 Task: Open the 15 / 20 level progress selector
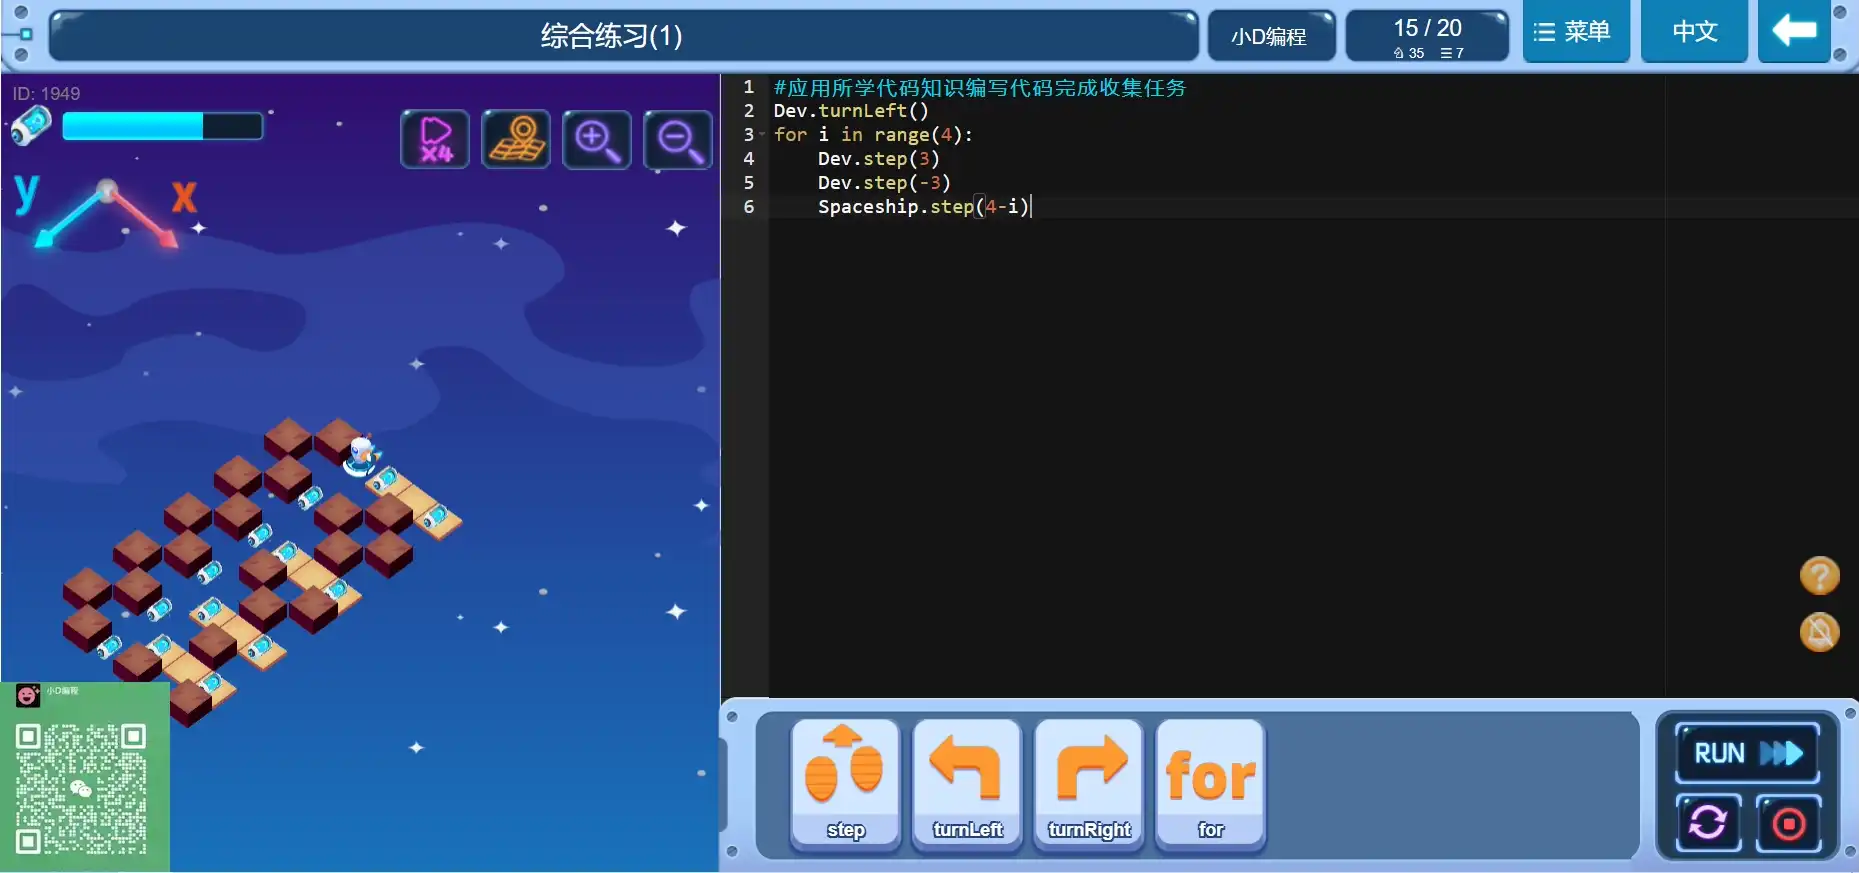click(1427, 37)
